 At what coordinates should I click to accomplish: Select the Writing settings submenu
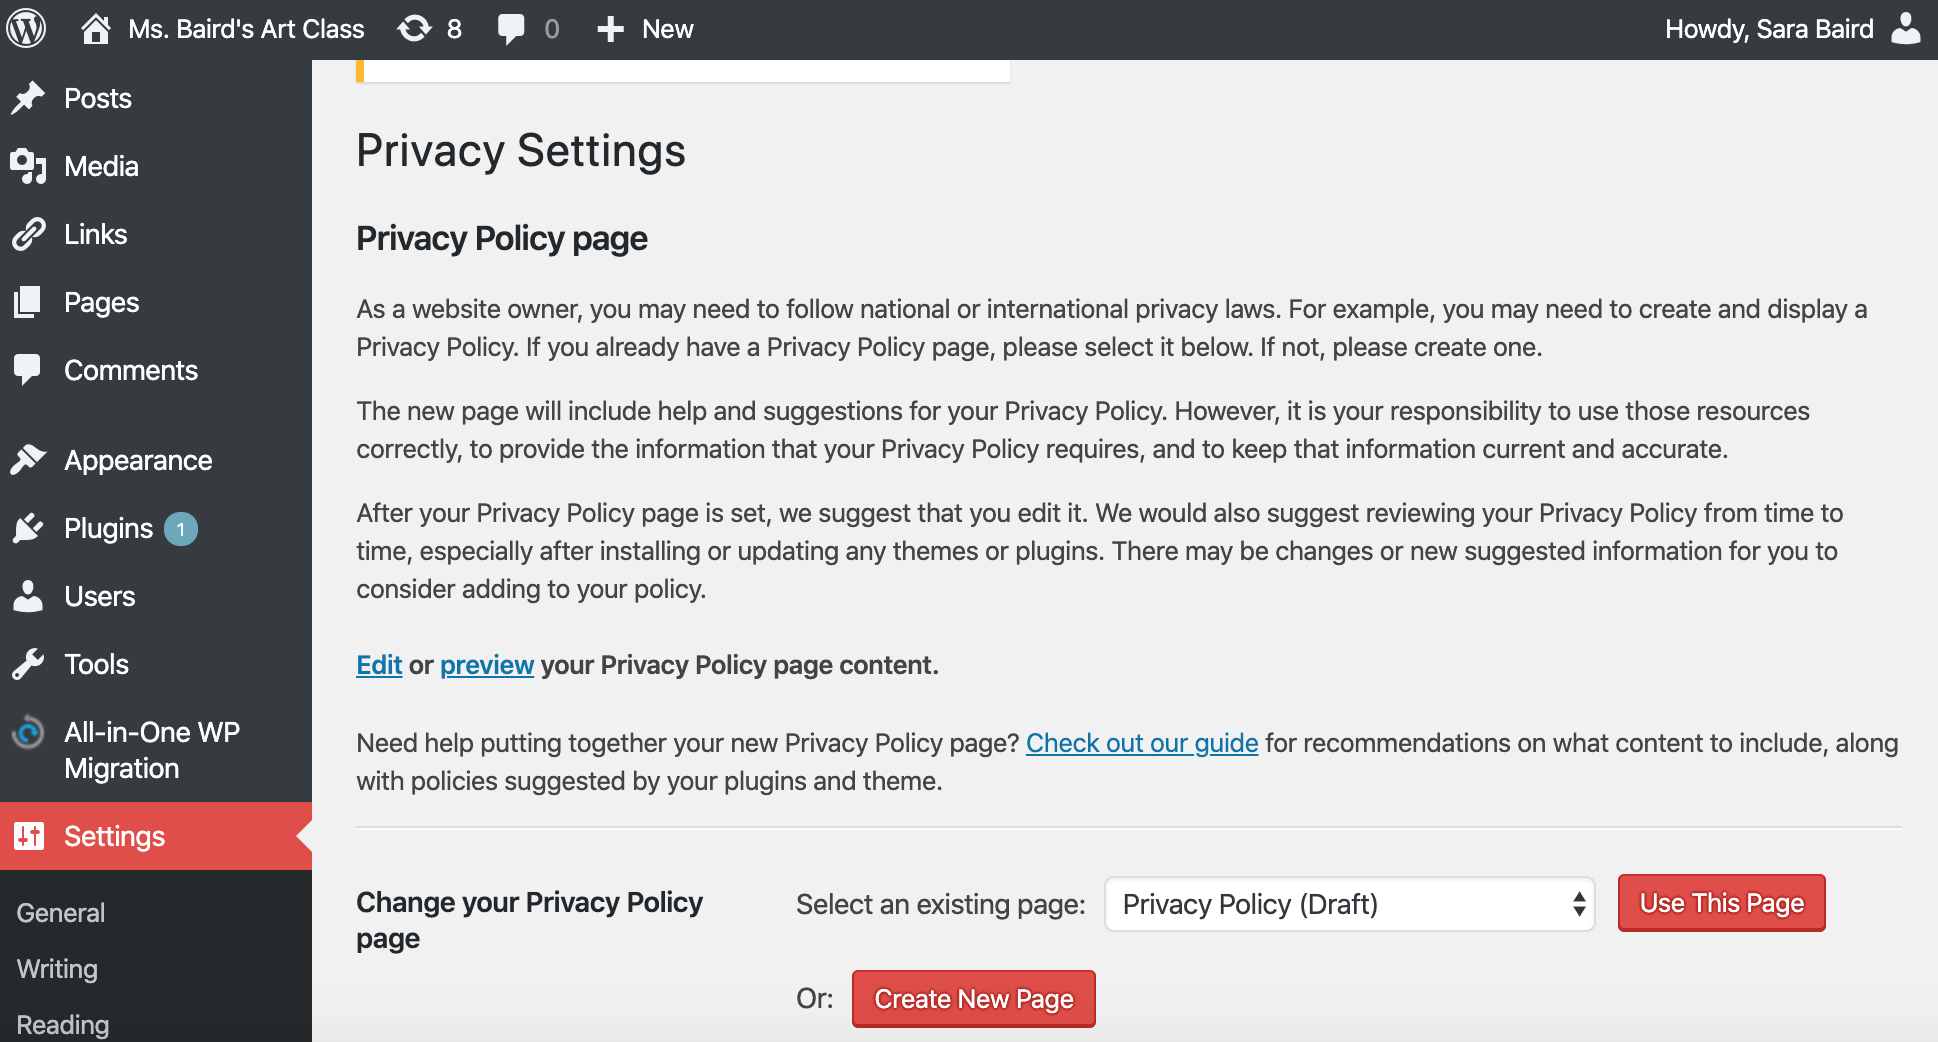pyautogui.click(x=57, y=969)
